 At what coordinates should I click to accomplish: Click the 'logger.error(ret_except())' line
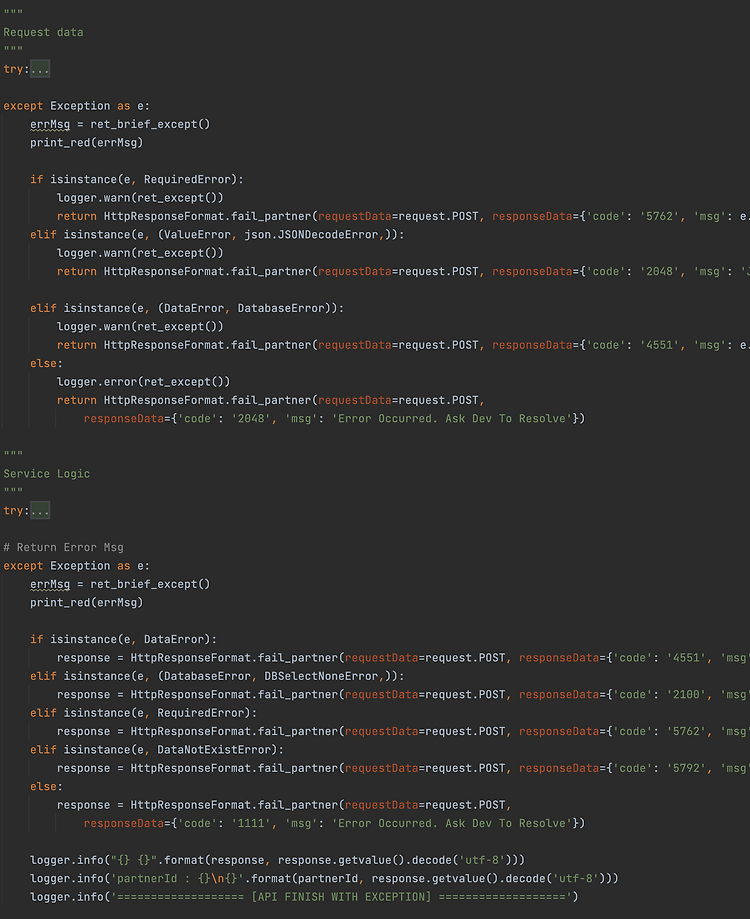click(144, 382)
